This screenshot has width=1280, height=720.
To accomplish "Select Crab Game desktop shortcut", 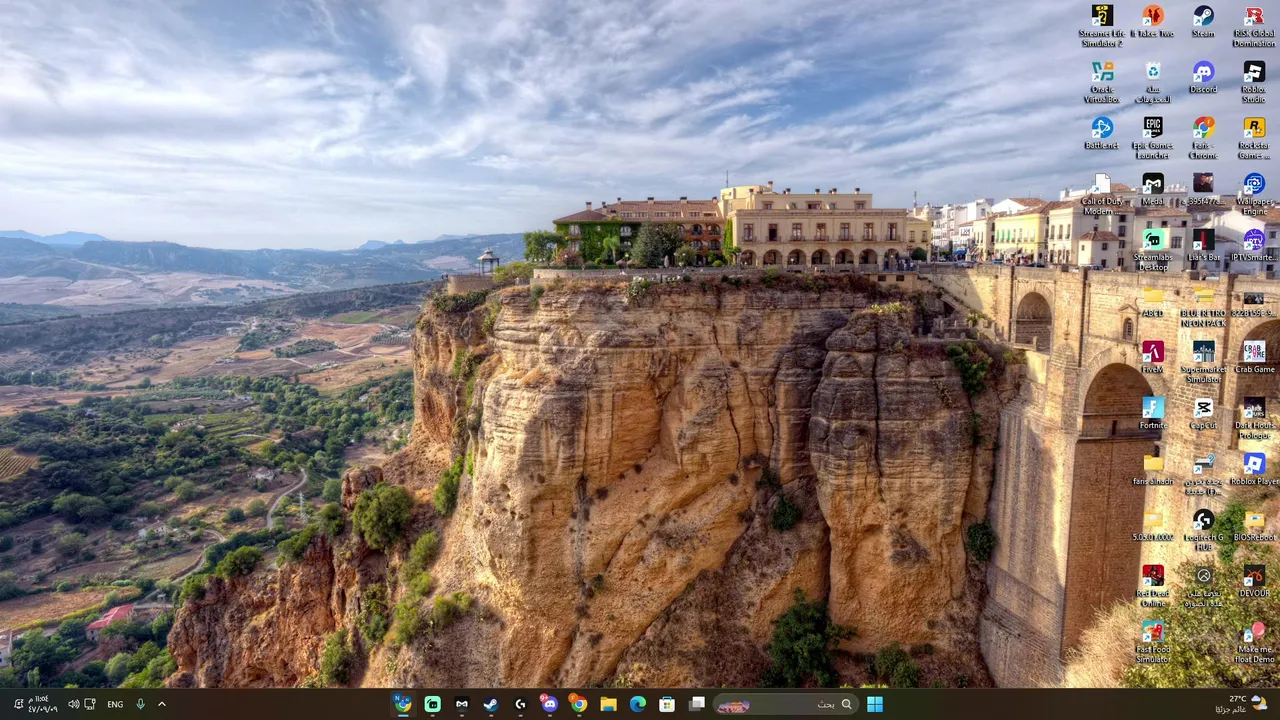I will 1254,358.
